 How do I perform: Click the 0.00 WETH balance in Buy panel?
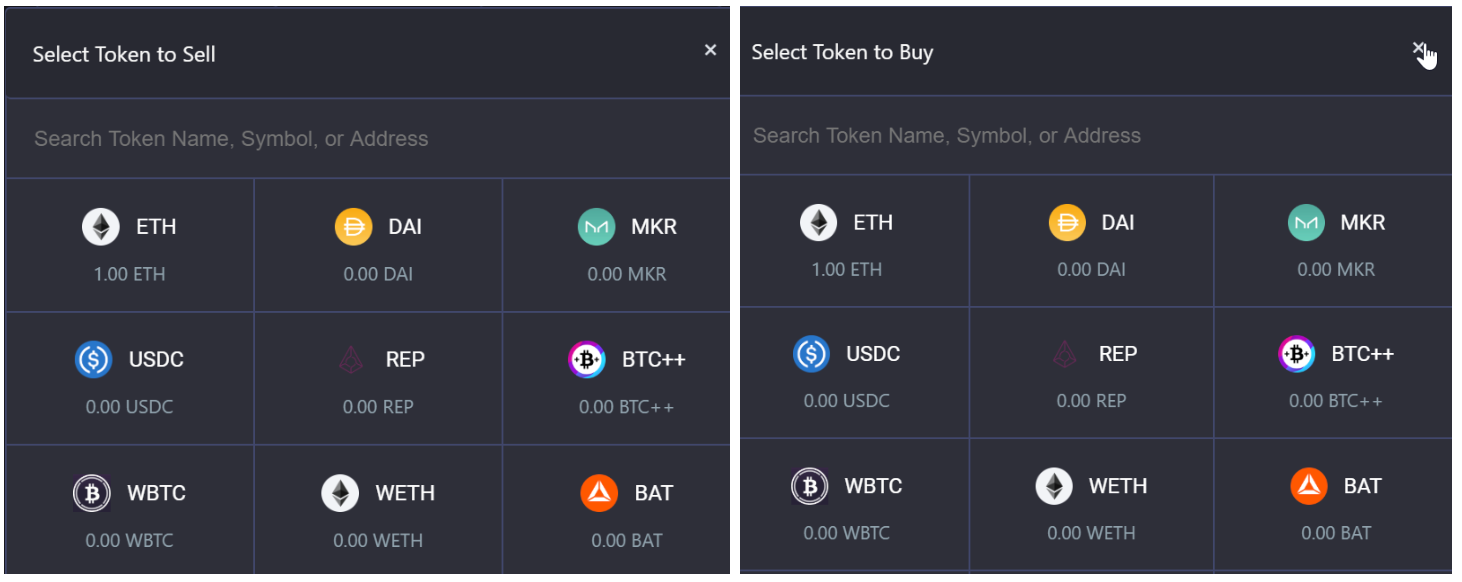tap(1091, 533)
